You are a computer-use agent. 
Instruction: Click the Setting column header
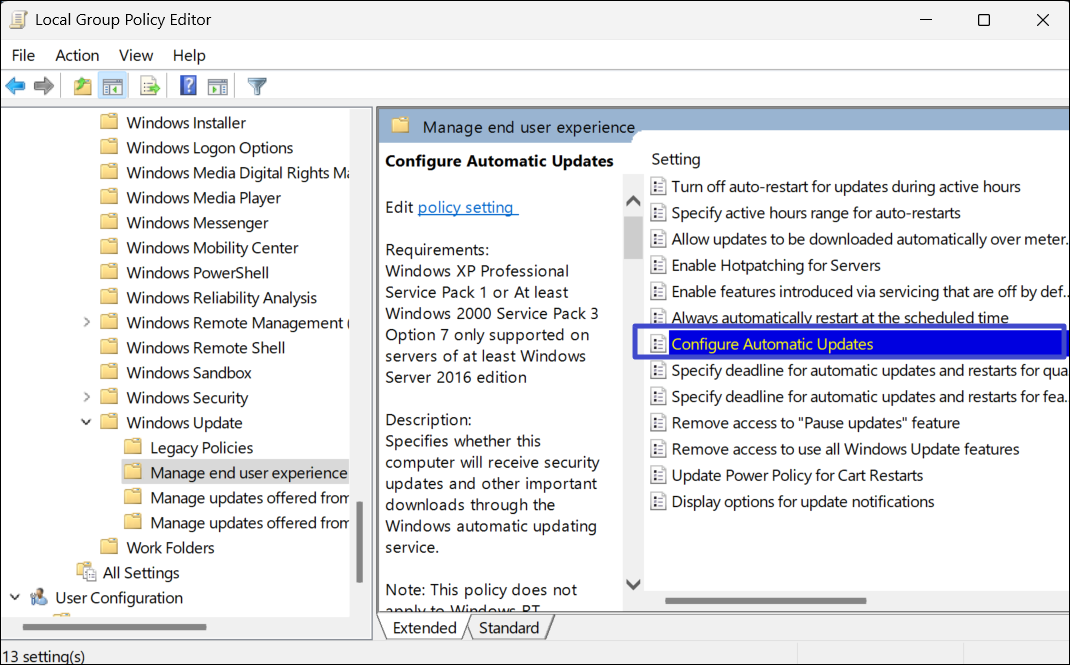click(x=676, y=159)
